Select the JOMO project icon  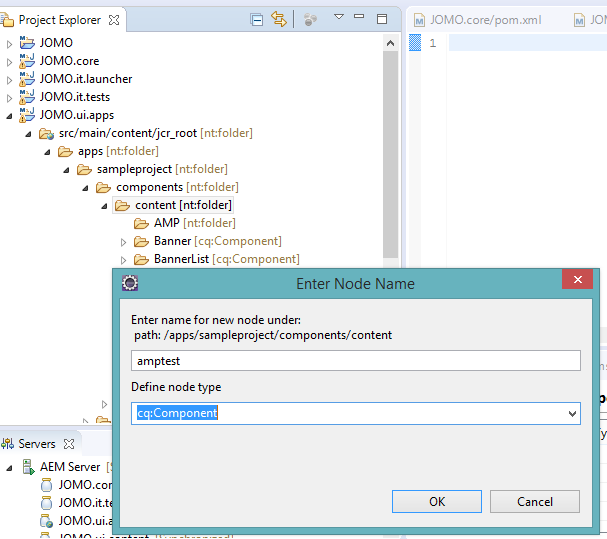pos(27,43)
